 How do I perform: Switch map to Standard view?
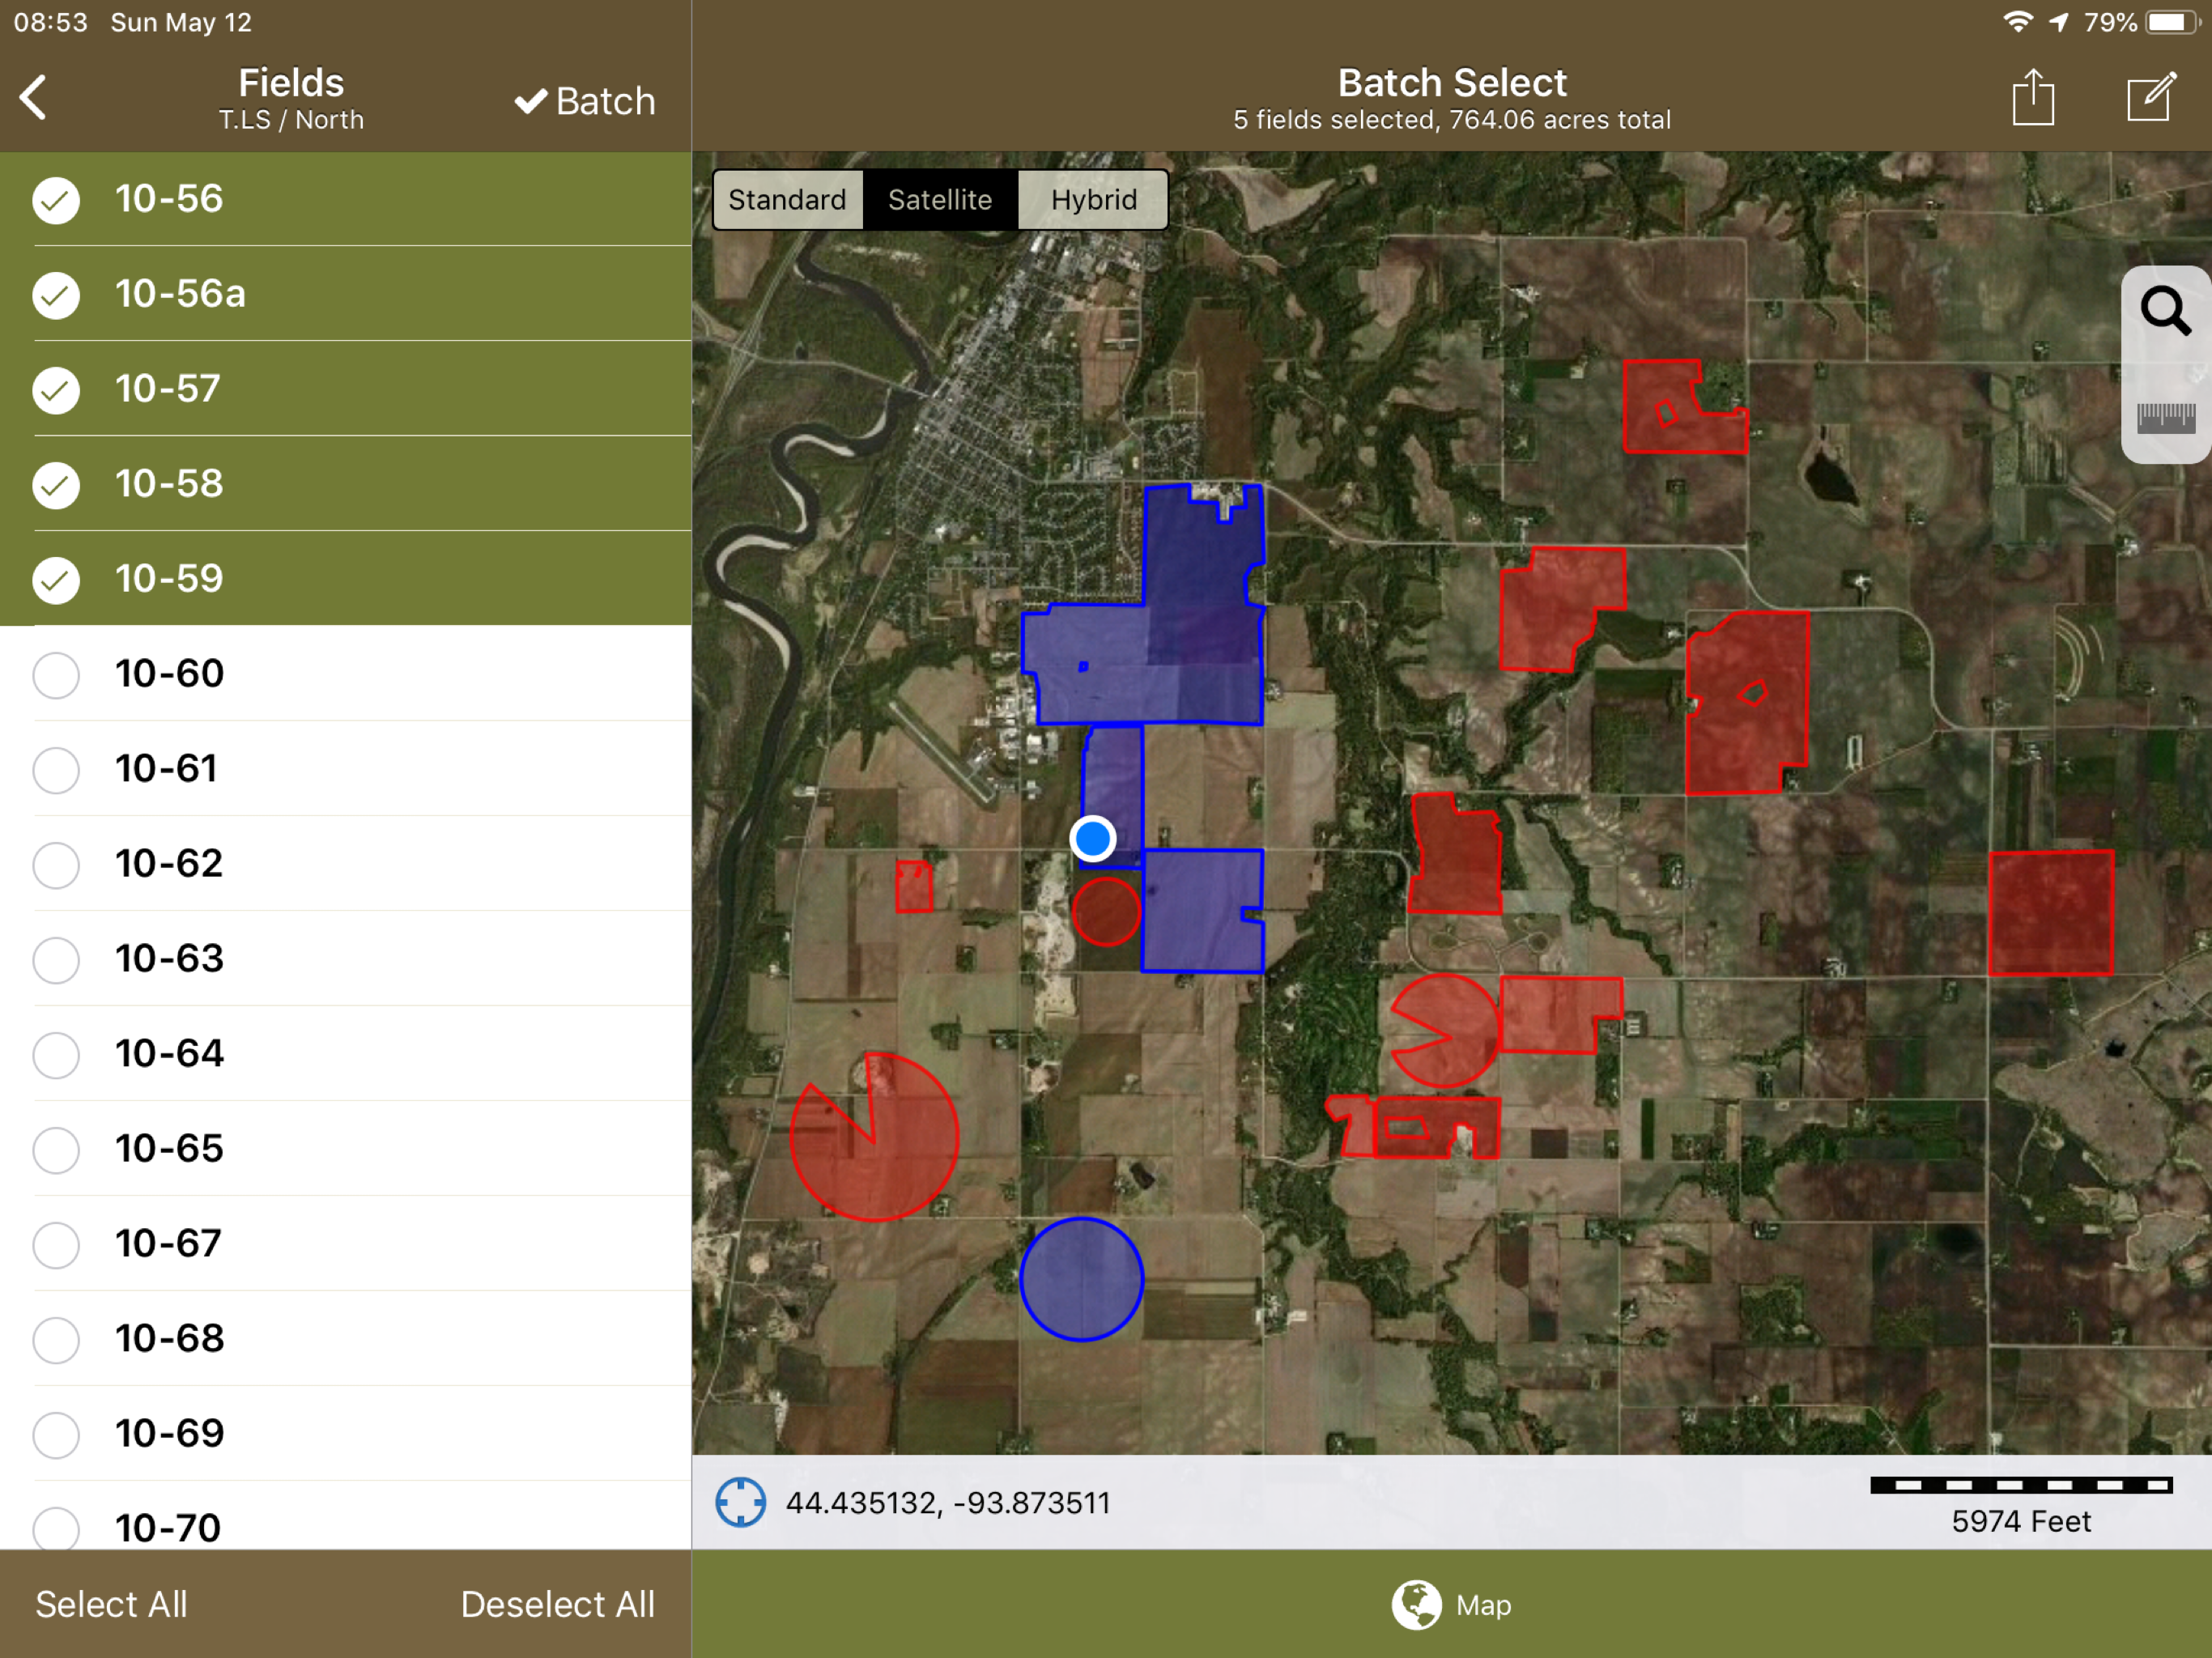click(787, 200)
